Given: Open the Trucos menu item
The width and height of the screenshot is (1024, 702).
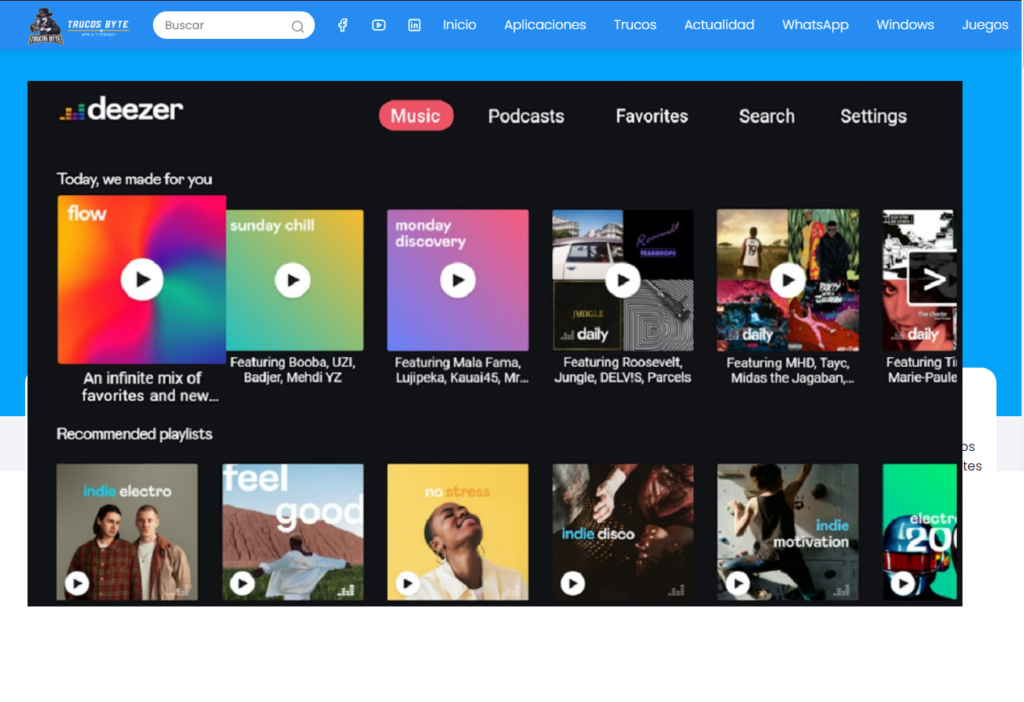Looking at the screenshot, I should point(635,25).
